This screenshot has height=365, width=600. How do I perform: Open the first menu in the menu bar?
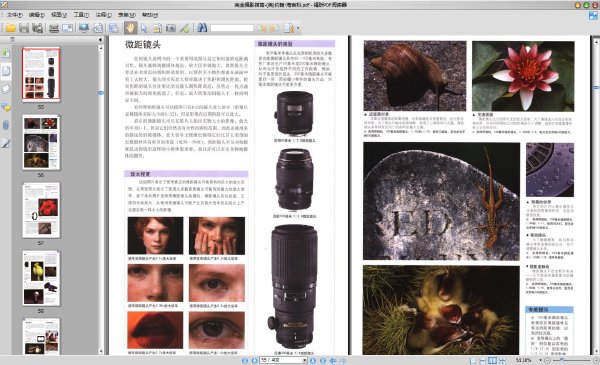(15, 15)
